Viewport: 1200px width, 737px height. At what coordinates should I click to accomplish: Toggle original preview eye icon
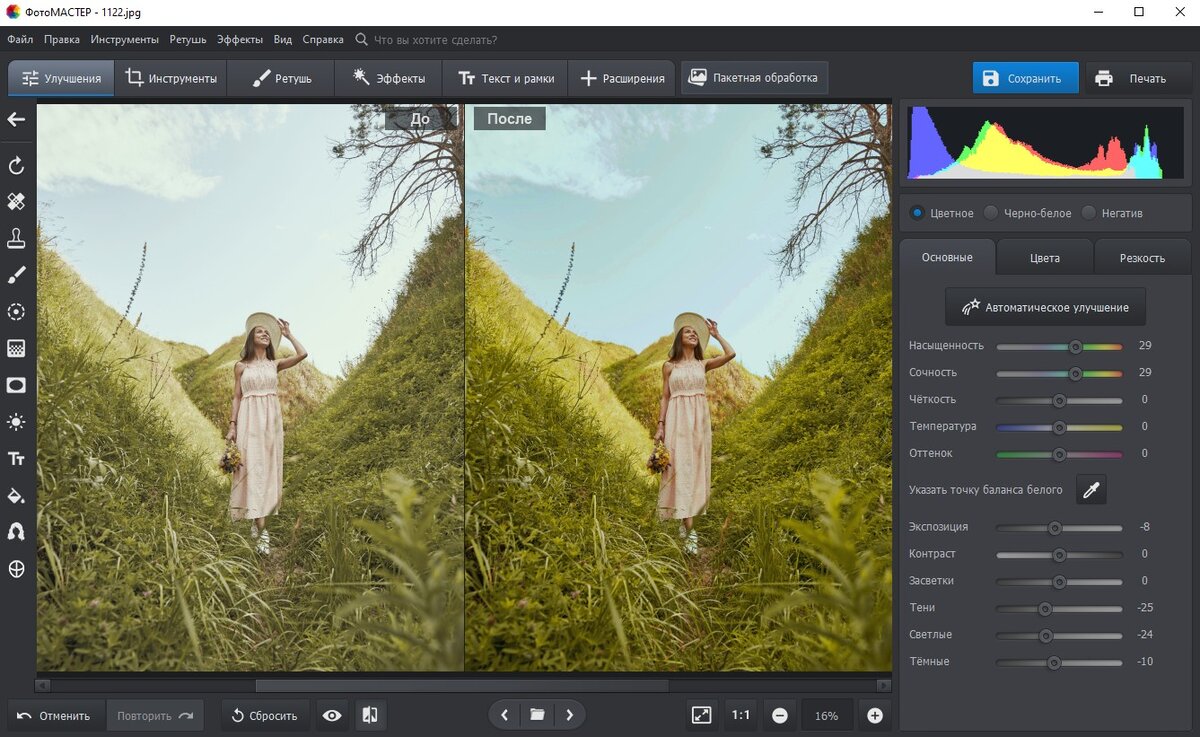coord(332,715)
